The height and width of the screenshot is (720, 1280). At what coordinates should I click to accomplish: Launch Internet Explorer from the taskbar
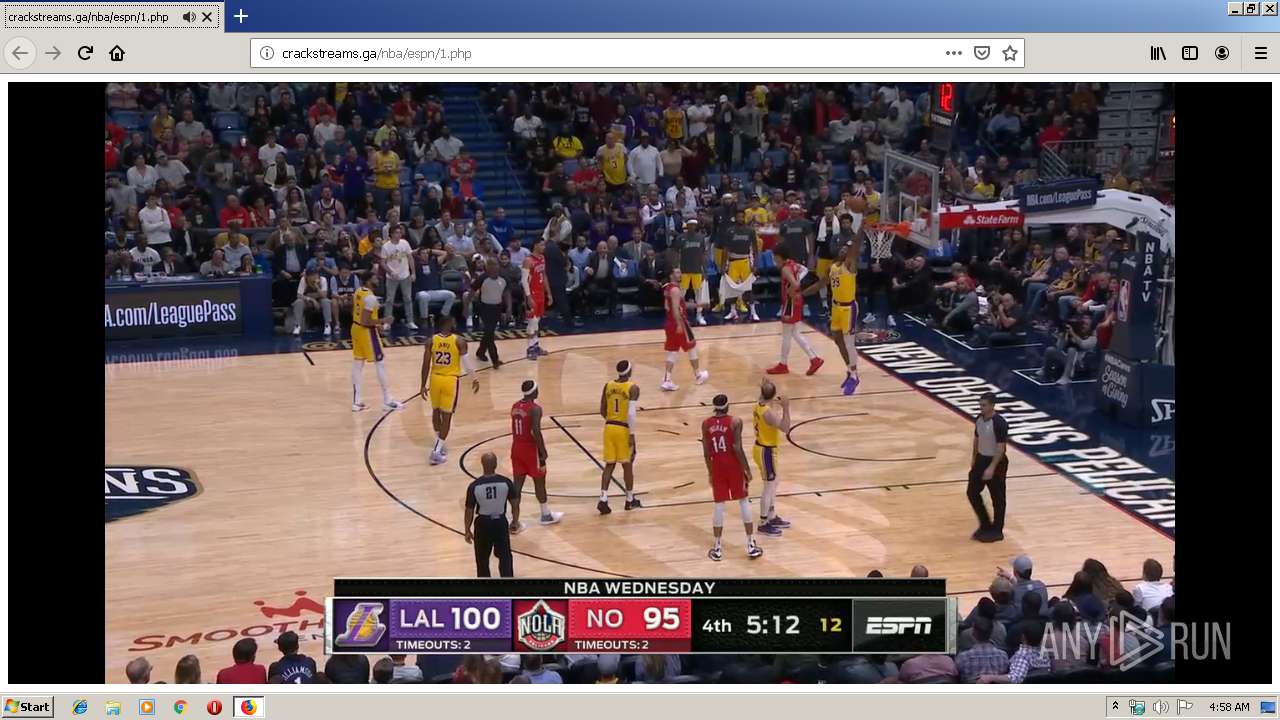click(80, 707)
